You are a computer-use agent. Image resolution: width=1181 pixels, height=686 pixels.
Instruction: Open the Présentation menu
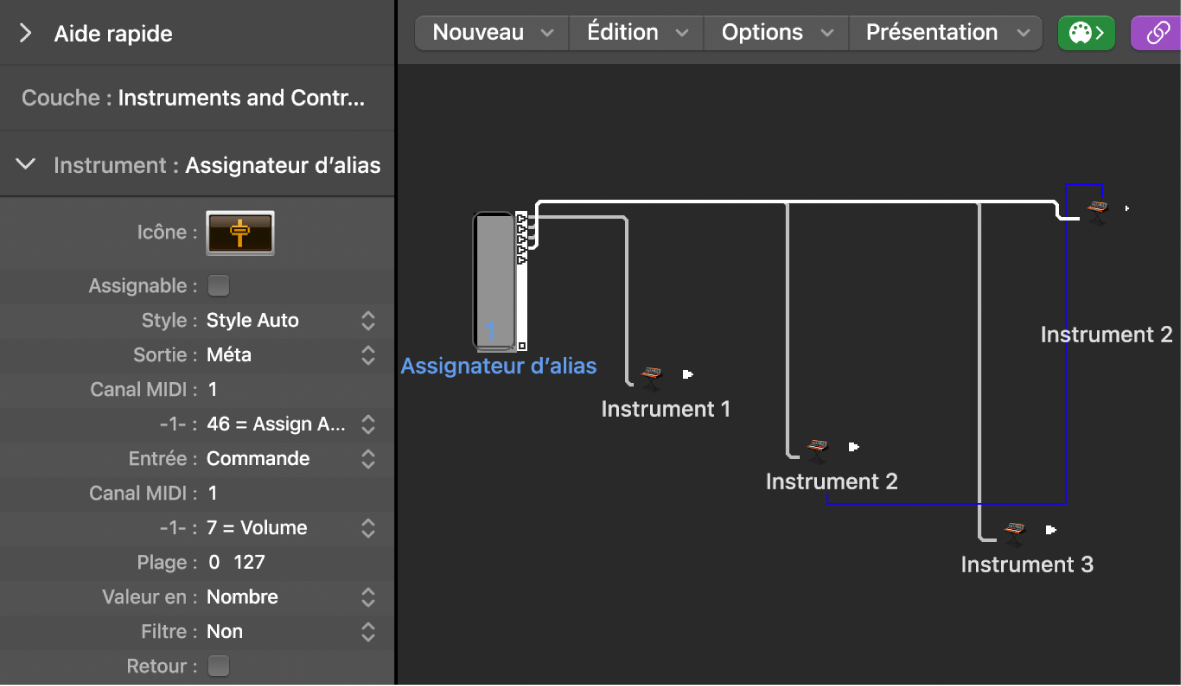click(946, 33)
